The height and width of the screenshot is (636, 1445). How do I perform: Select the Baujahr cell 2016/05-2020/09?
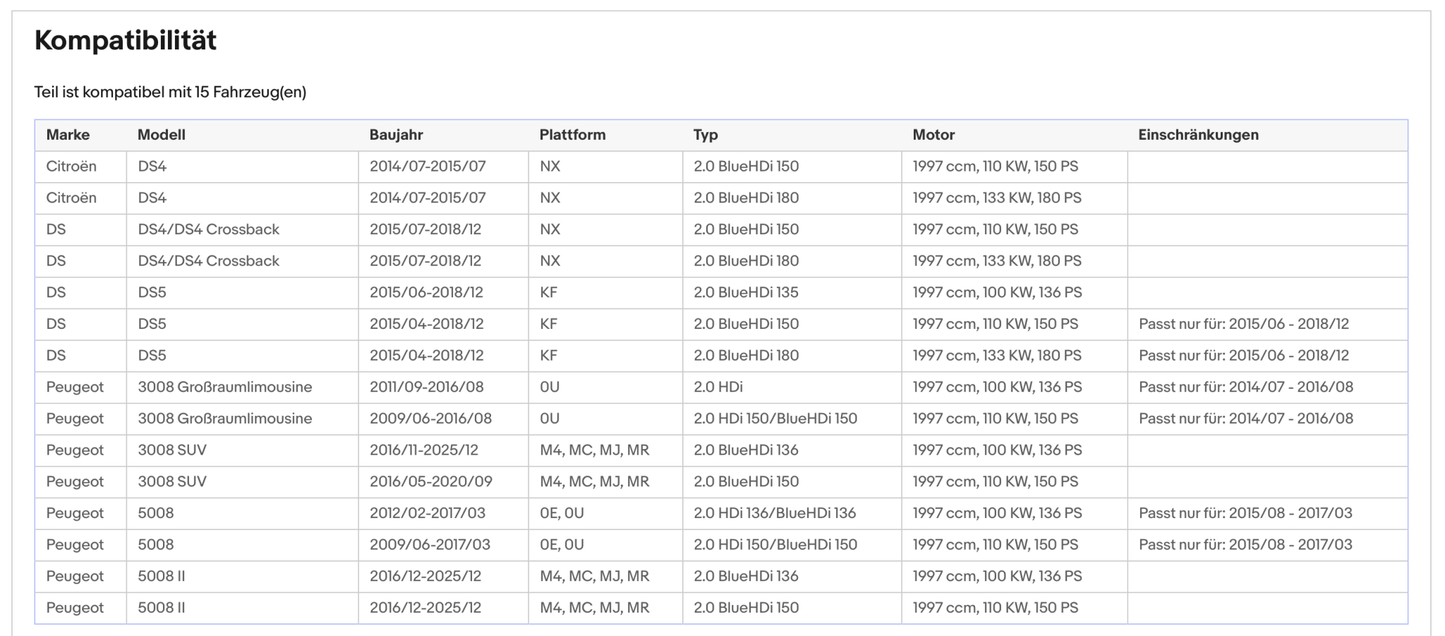pos(431,481)
